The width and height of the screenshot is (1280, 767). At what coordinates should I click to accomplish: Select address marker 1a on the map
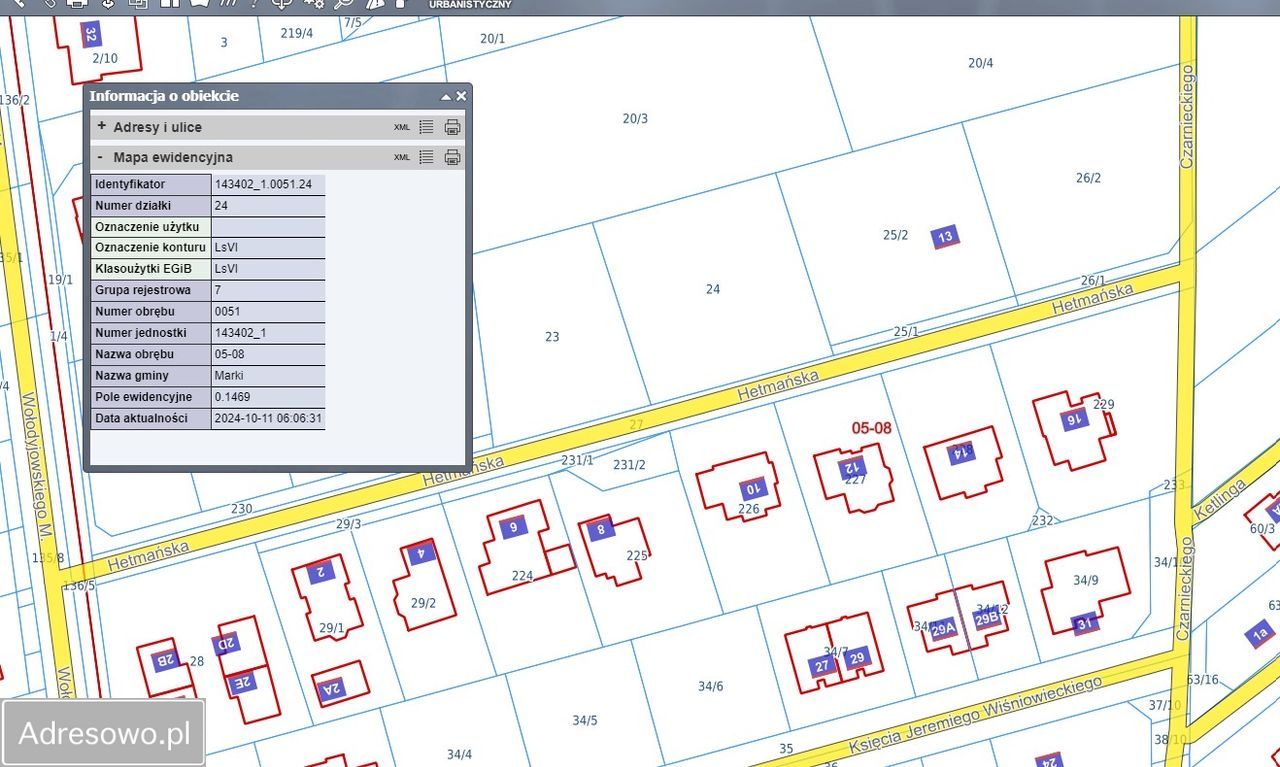pos(1259,634)
